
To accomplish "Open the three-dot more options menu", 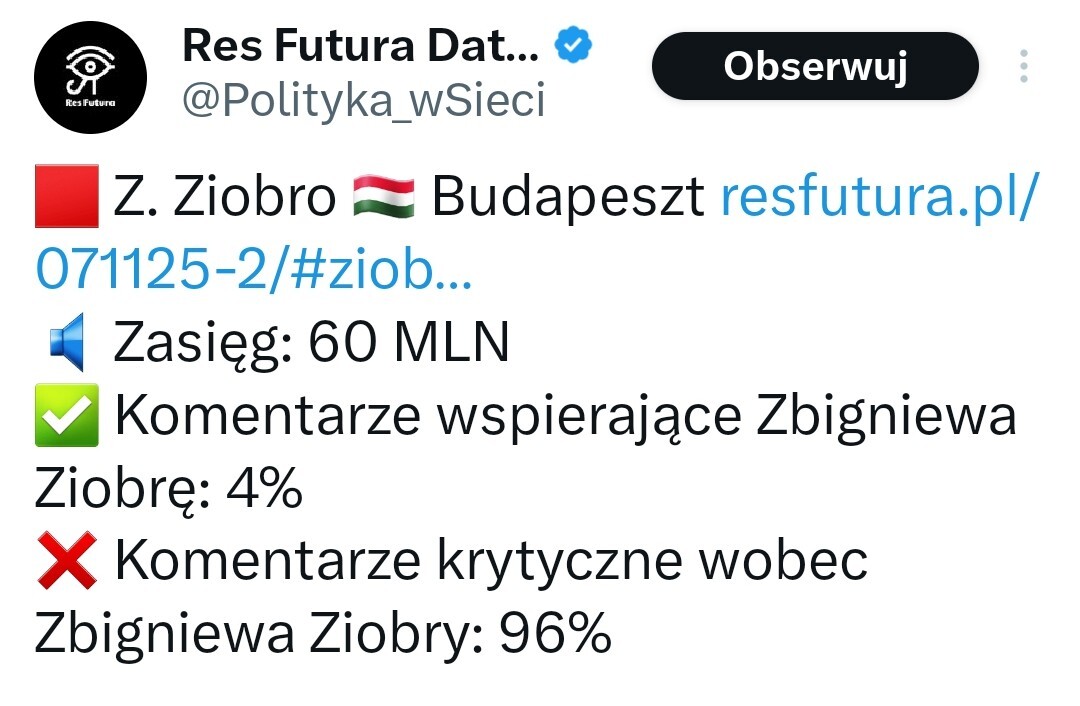I will point(1023,66).
